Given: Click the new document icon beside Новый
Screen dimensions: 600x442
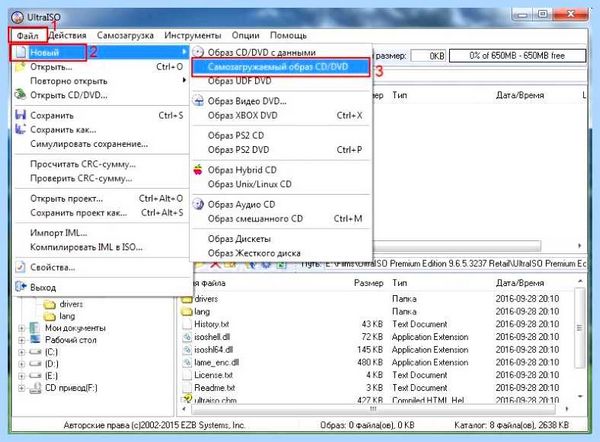Looking at the screenshot, I should (x=21, y=52).
